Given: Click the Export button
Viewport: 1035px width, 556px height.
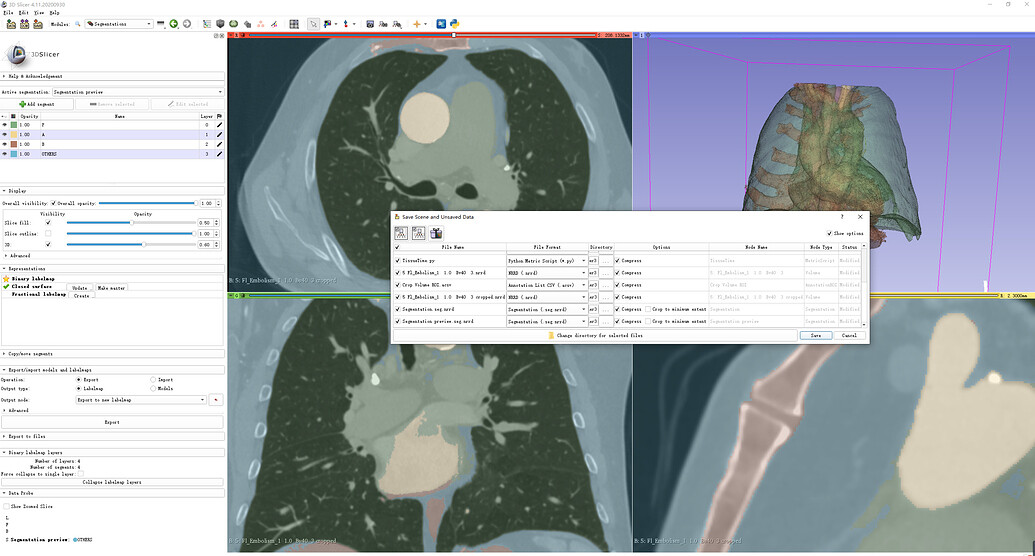Looking at the screenshot, I should coord(112,422).
